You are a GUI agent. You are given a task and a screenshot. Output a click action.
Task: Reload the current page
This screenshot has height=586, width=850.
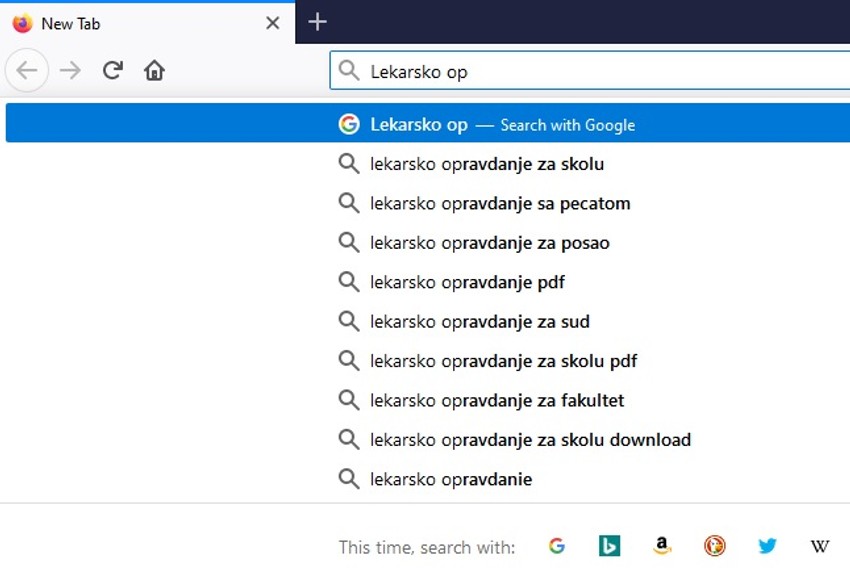[113, 71]
